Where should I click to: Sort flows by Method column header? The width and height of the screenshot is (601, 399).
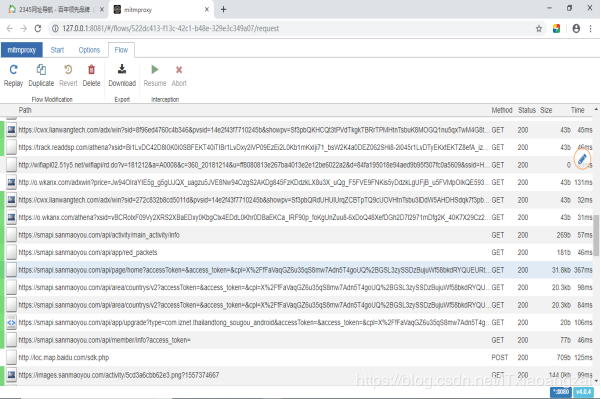tap(502, 110)
